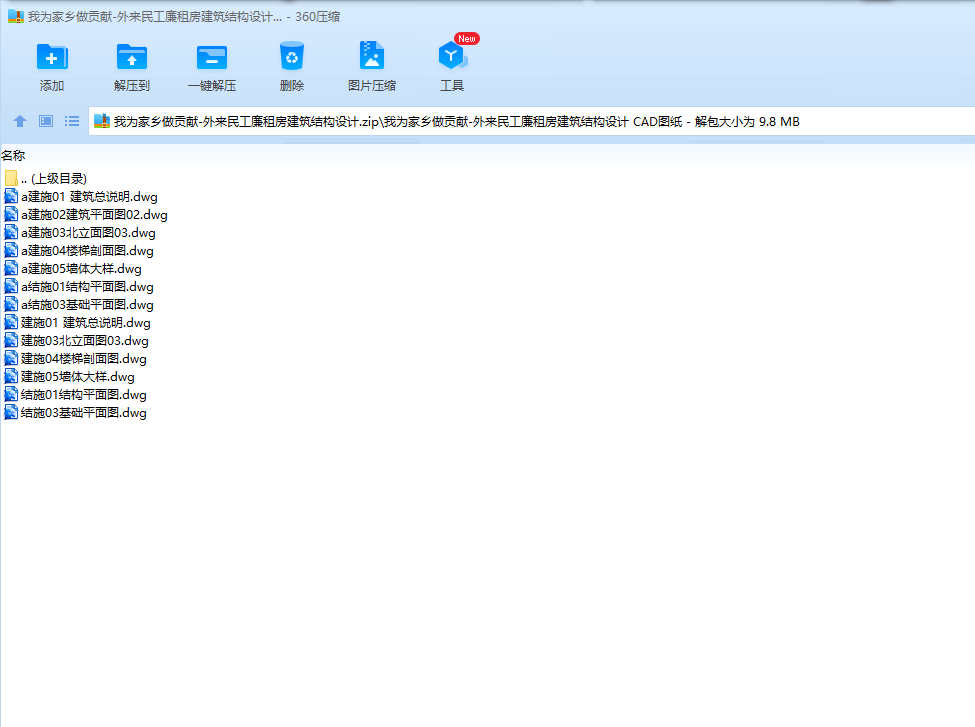The height and width of the screenshot is (727, 975).
Task: Click the dwg icon of a结施03基础平面图
Action: [x=11, y=305]
